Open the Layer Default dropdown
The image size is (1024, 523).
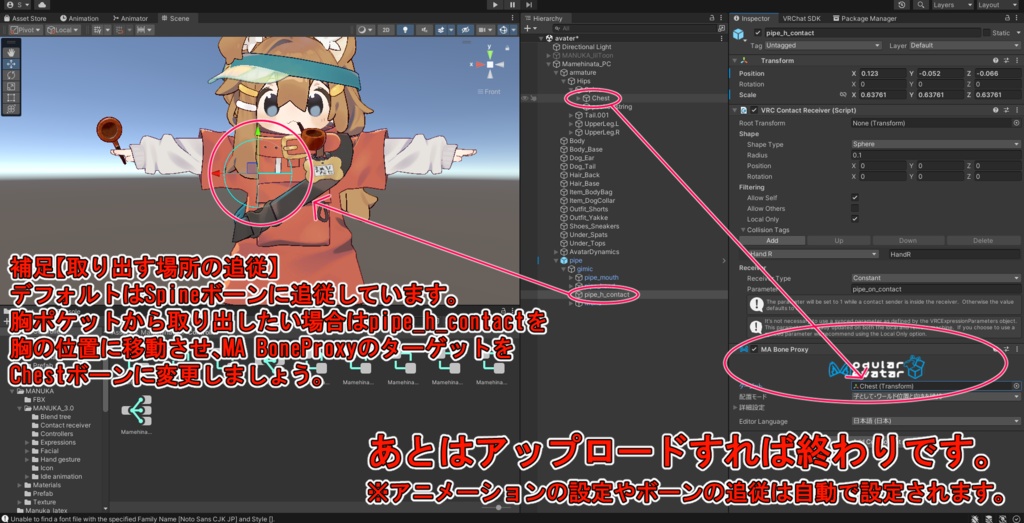click(x=964, y=46)
